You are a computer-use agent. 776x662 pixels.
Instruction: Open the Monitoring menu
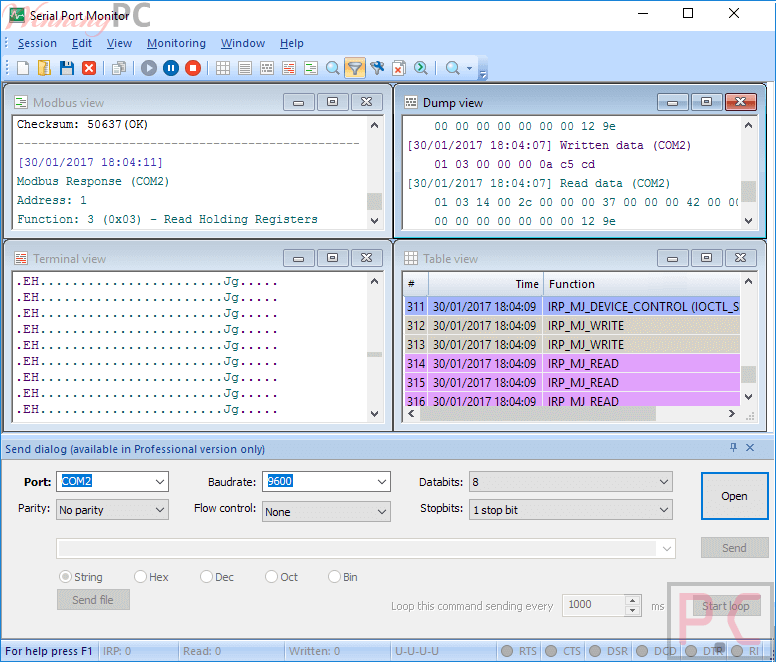tap(176, 44)
